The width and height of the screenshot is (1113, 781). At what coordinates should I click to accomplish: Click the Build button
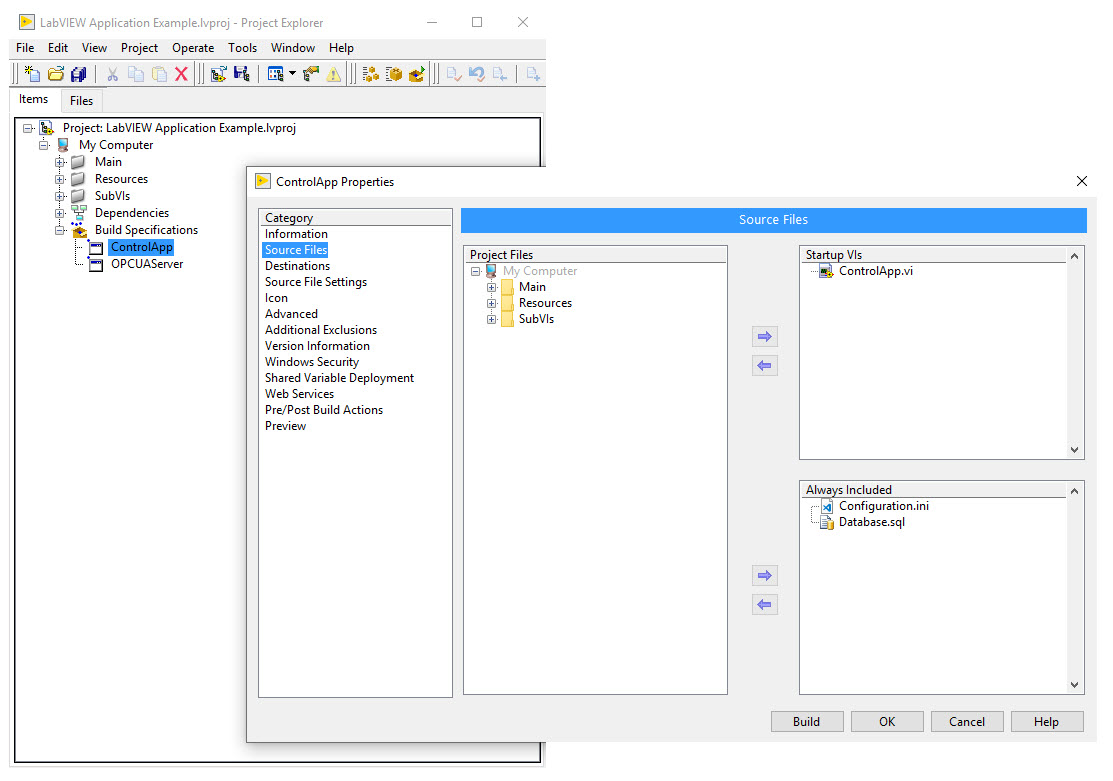click(807, 721)
